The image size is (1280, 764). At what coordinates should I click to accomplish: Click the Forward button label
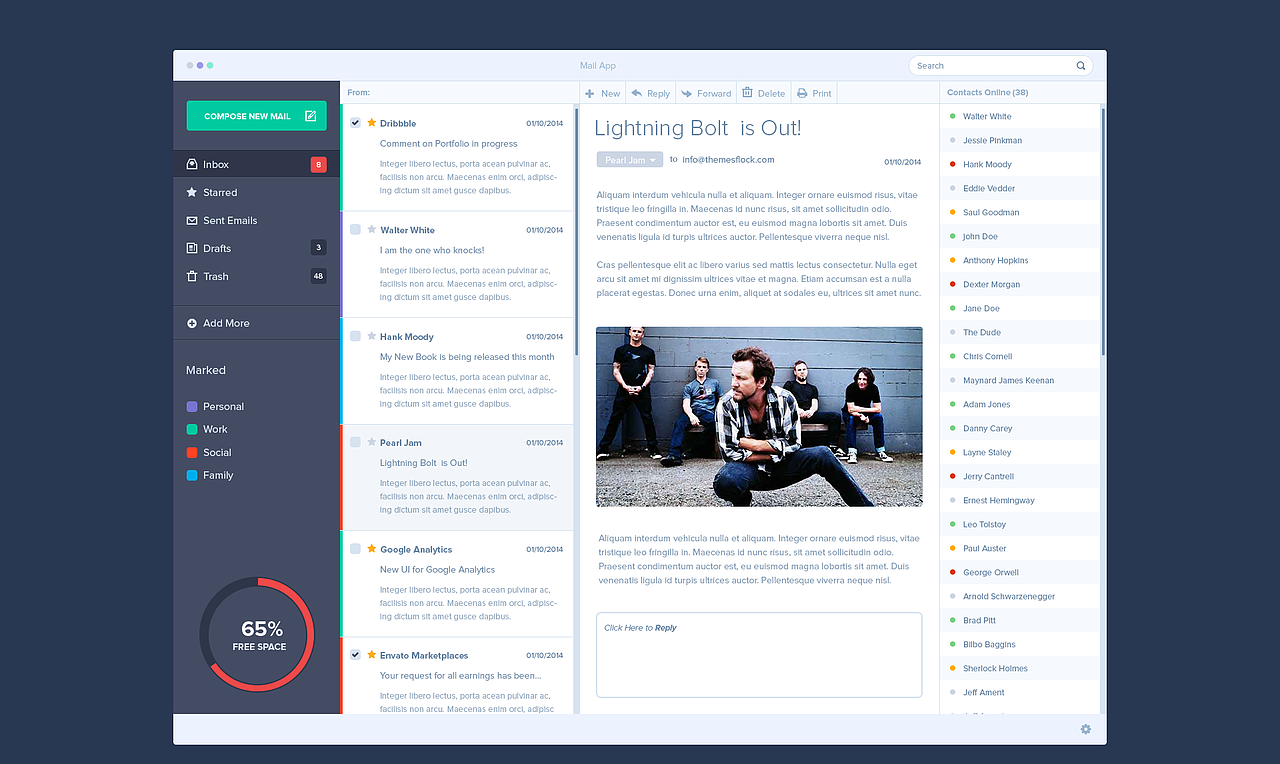click(x=714, y=93)
